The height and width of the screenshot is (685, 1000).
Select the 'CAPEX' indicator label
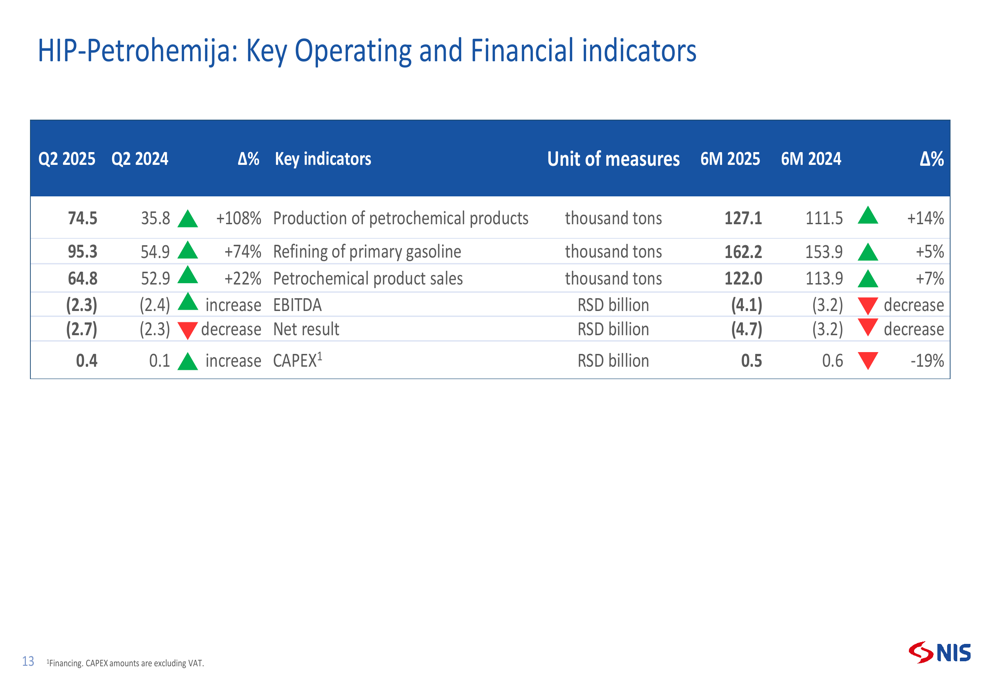(x=297, y=360)
